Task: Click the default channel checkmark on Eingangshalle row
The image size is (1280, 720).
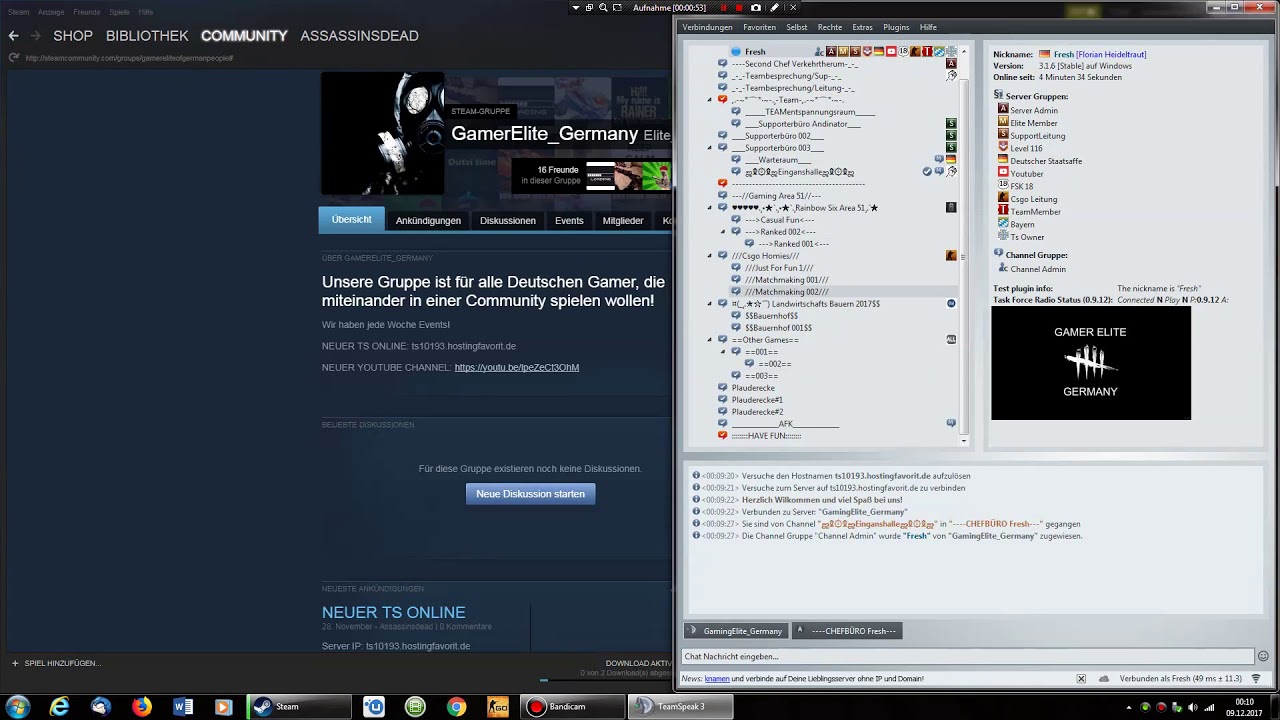Action: coord(927,171)
